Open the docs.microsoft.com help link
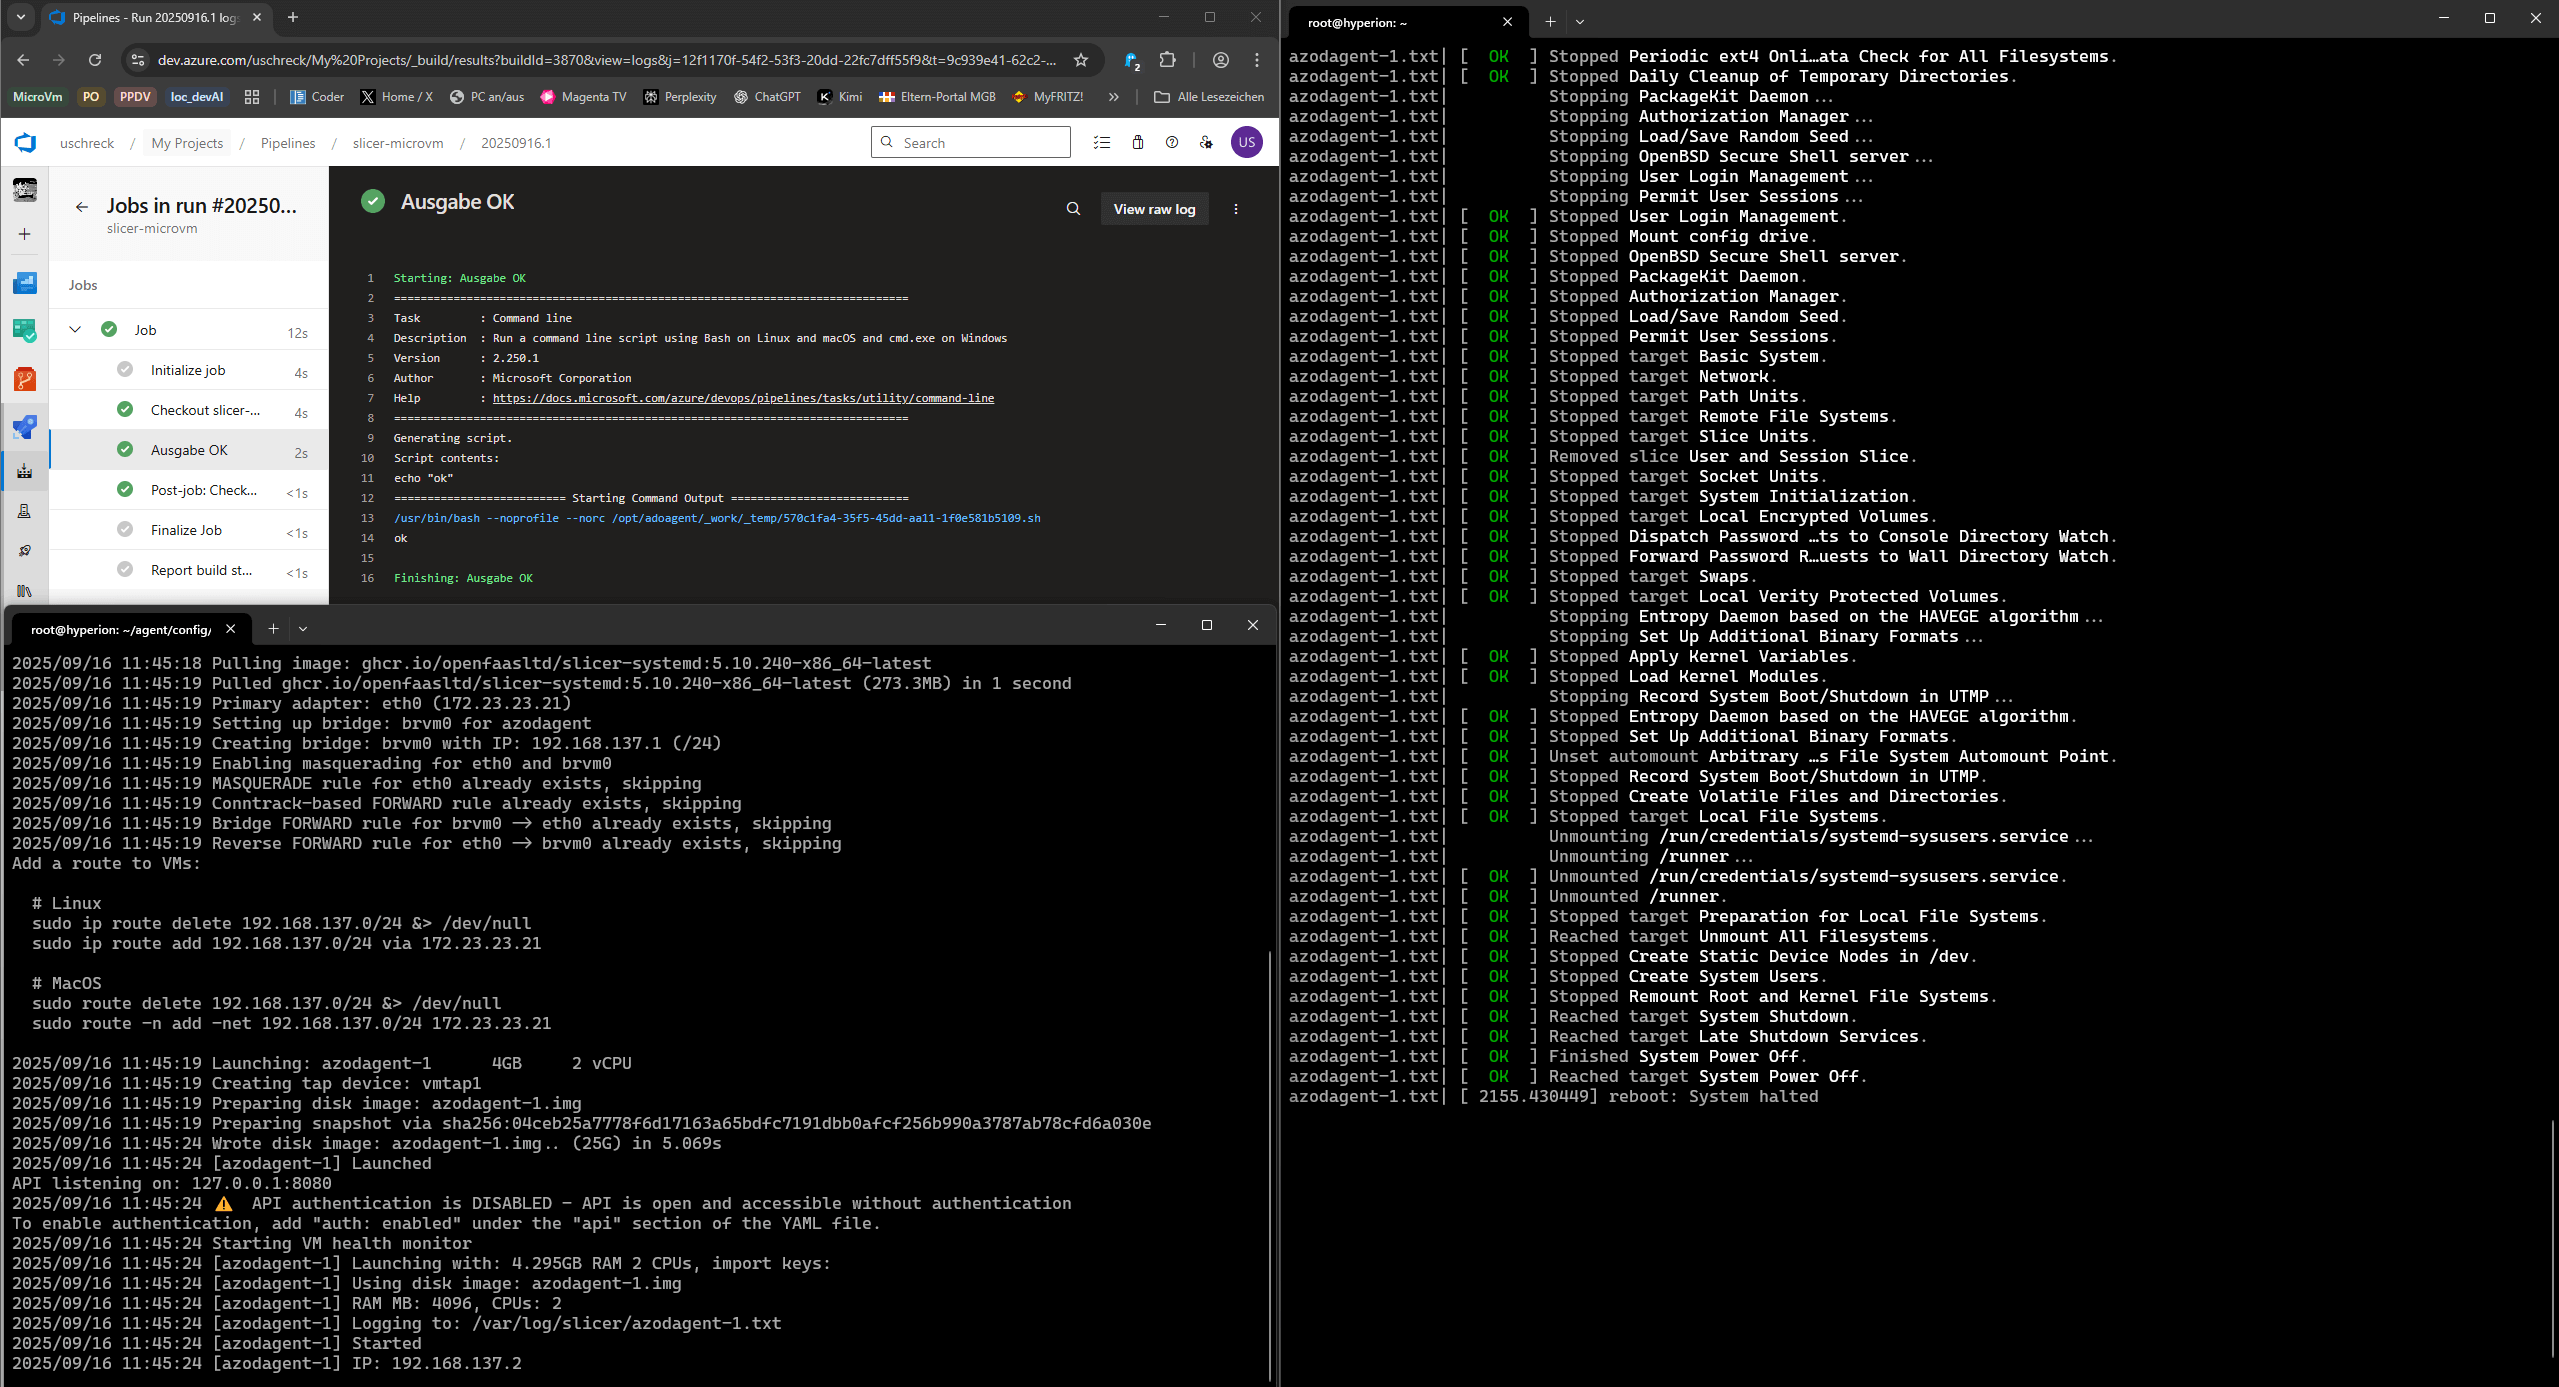The width and height of the screenshot is (2559, 1387). (743, 398)
